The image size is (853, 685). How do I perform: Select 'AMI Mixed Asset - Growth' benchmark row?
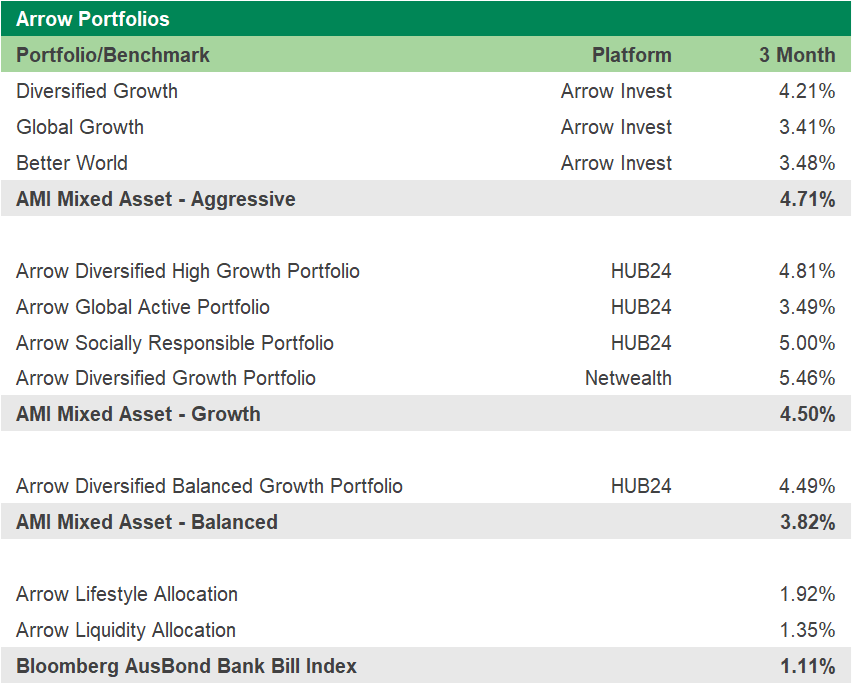(x=426, y=414)
